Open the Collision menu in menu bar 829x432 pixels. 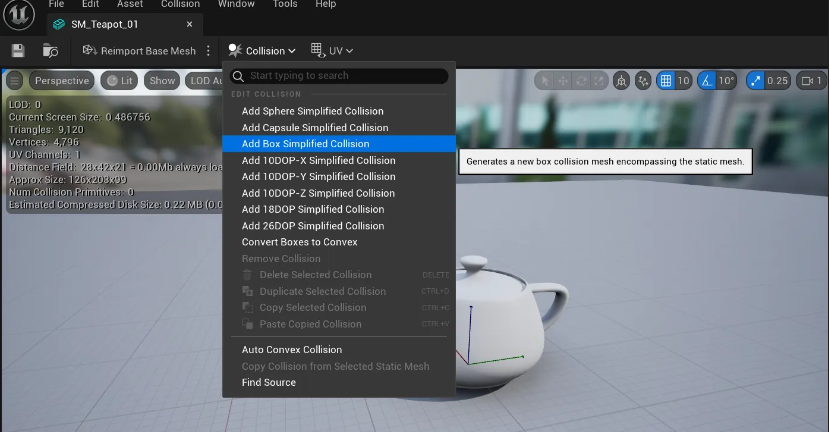180,4
